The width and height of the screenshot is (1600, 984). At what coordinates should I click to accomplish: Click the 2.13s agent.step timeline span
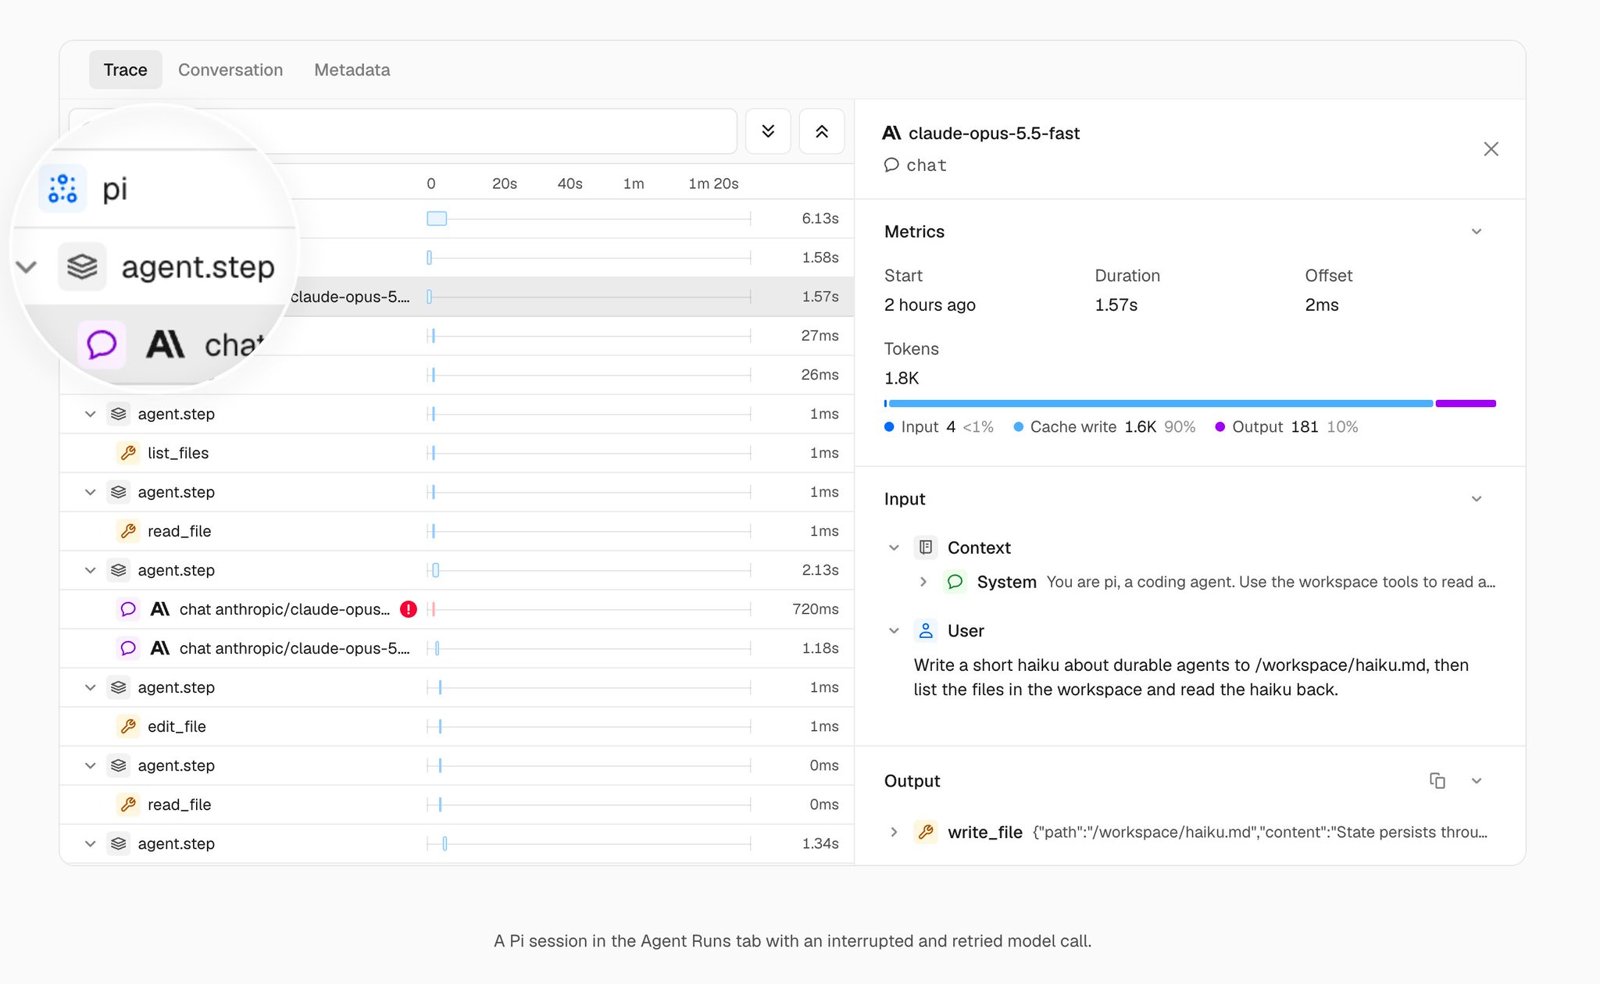click(436, 570)
